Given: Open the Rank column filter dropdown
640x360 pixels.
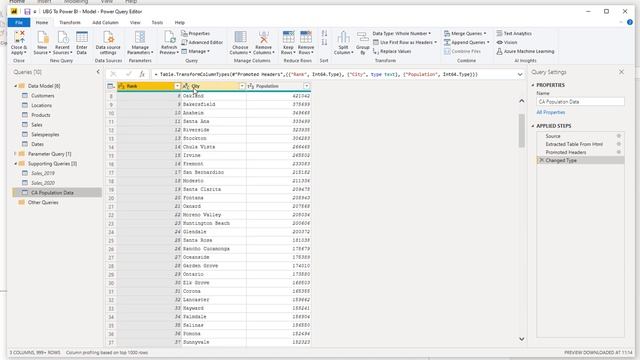Looking at the screenshot, I should pyautogui.click(x=177, y=86).
